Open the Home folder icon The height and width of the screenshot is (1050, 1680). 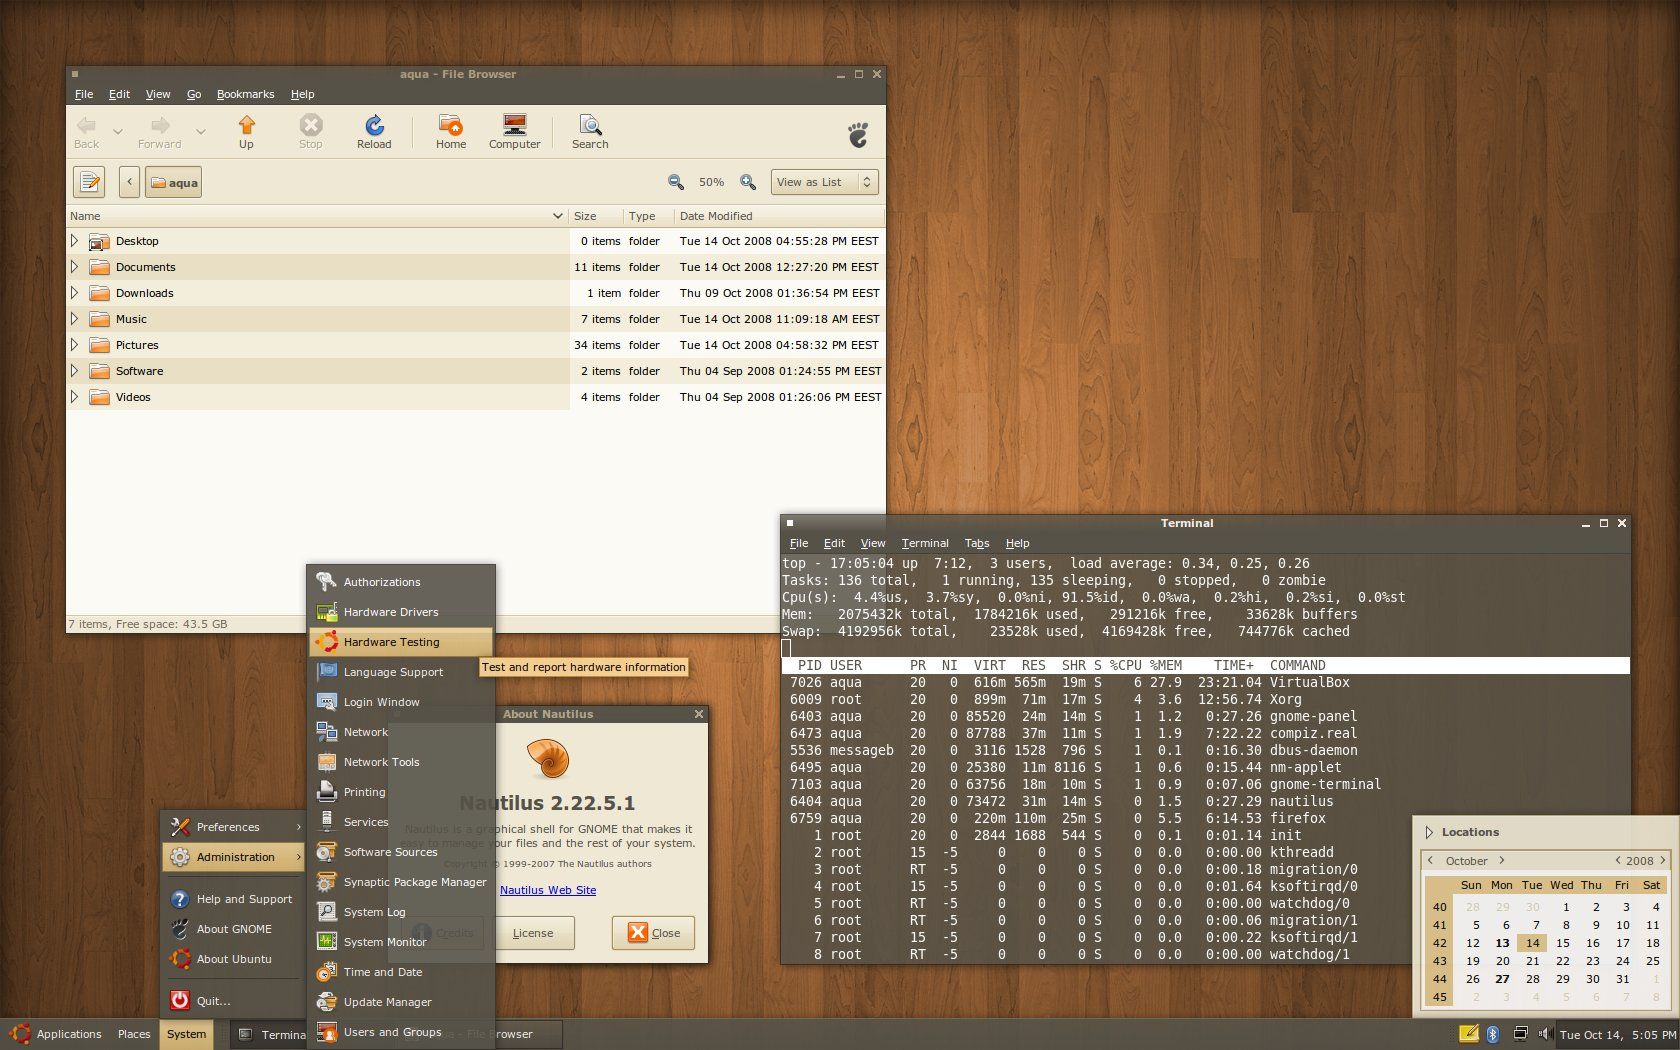pos(451,131)
